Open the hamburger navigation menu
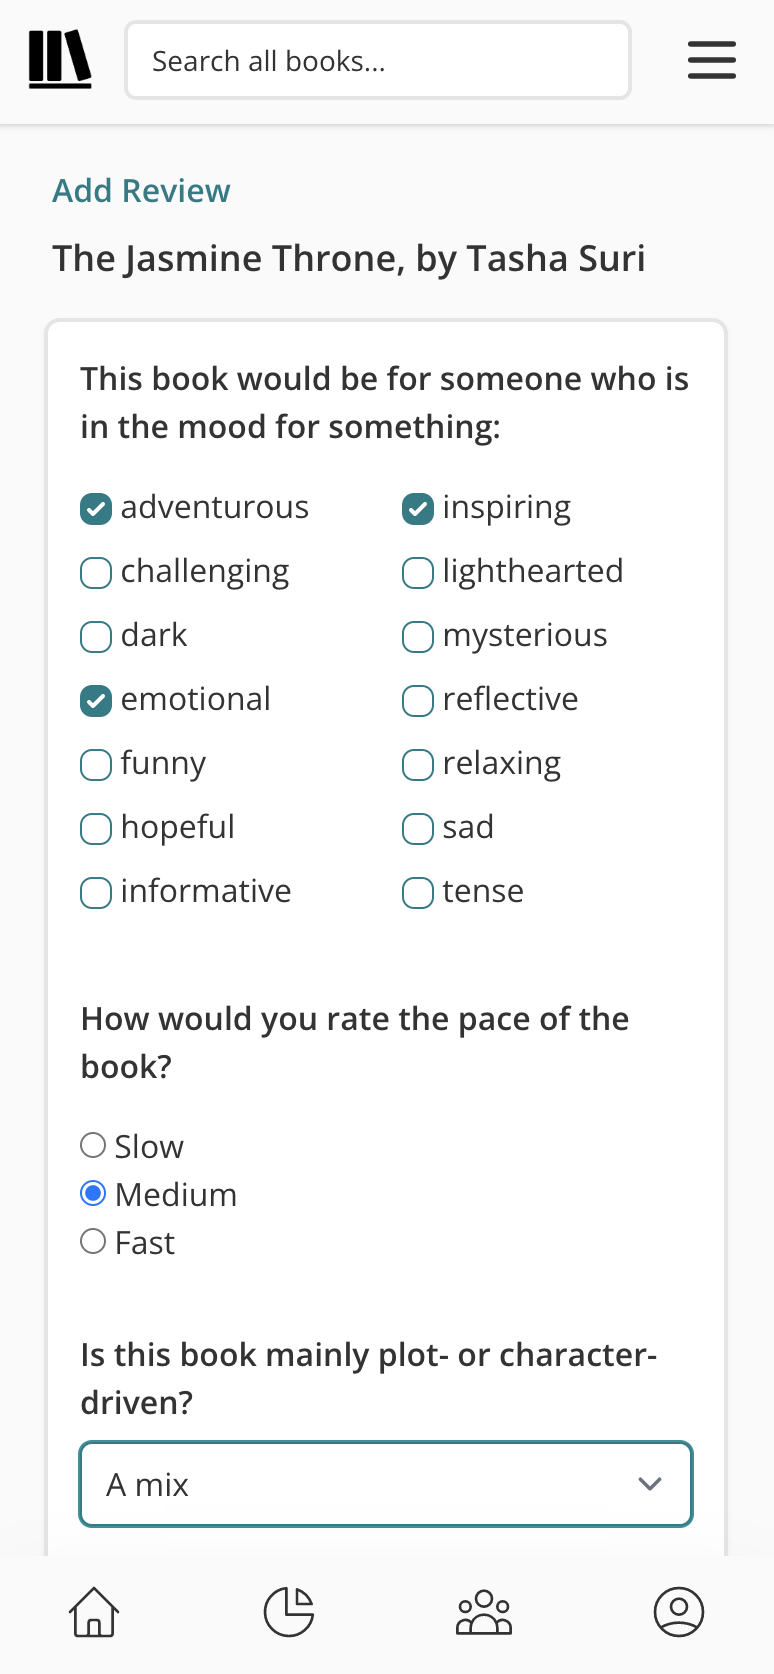This screenshot has height=1674, width=774. [x=711, y=60]
